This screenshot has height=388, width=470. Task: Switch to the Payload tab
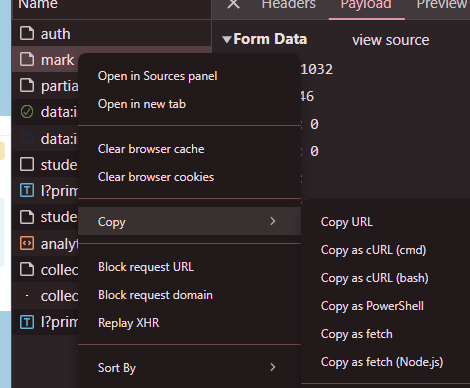(x=366, y=5)
